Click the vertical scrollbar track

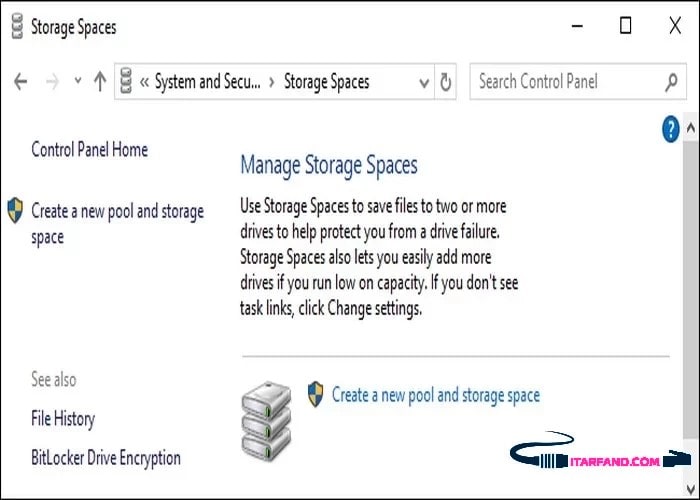point(690,300)
